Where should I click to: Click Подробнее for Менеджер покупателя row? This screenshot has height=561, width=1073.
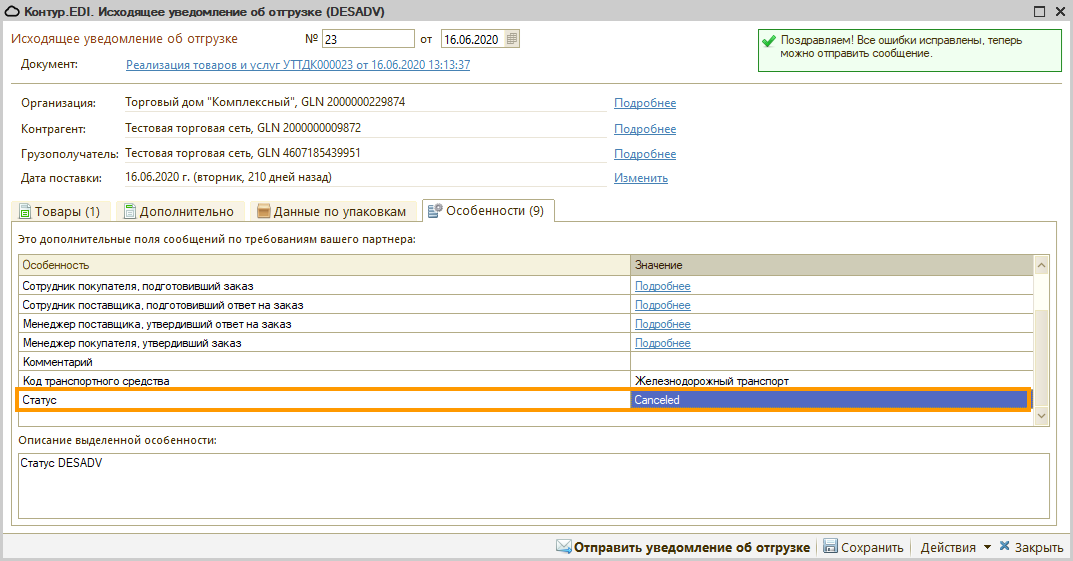coord(663,343)
